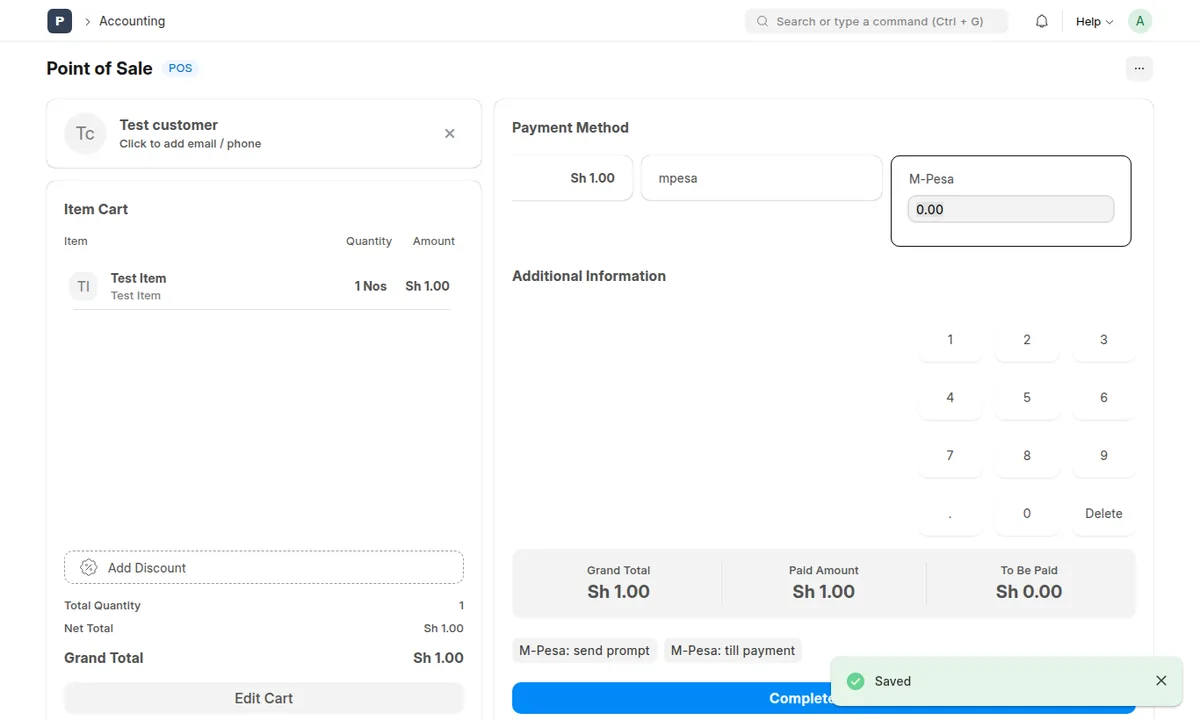Click 'Click to add email / phone' text
The width and height of the screenshot is (1200, 720).
coord(190,144)
